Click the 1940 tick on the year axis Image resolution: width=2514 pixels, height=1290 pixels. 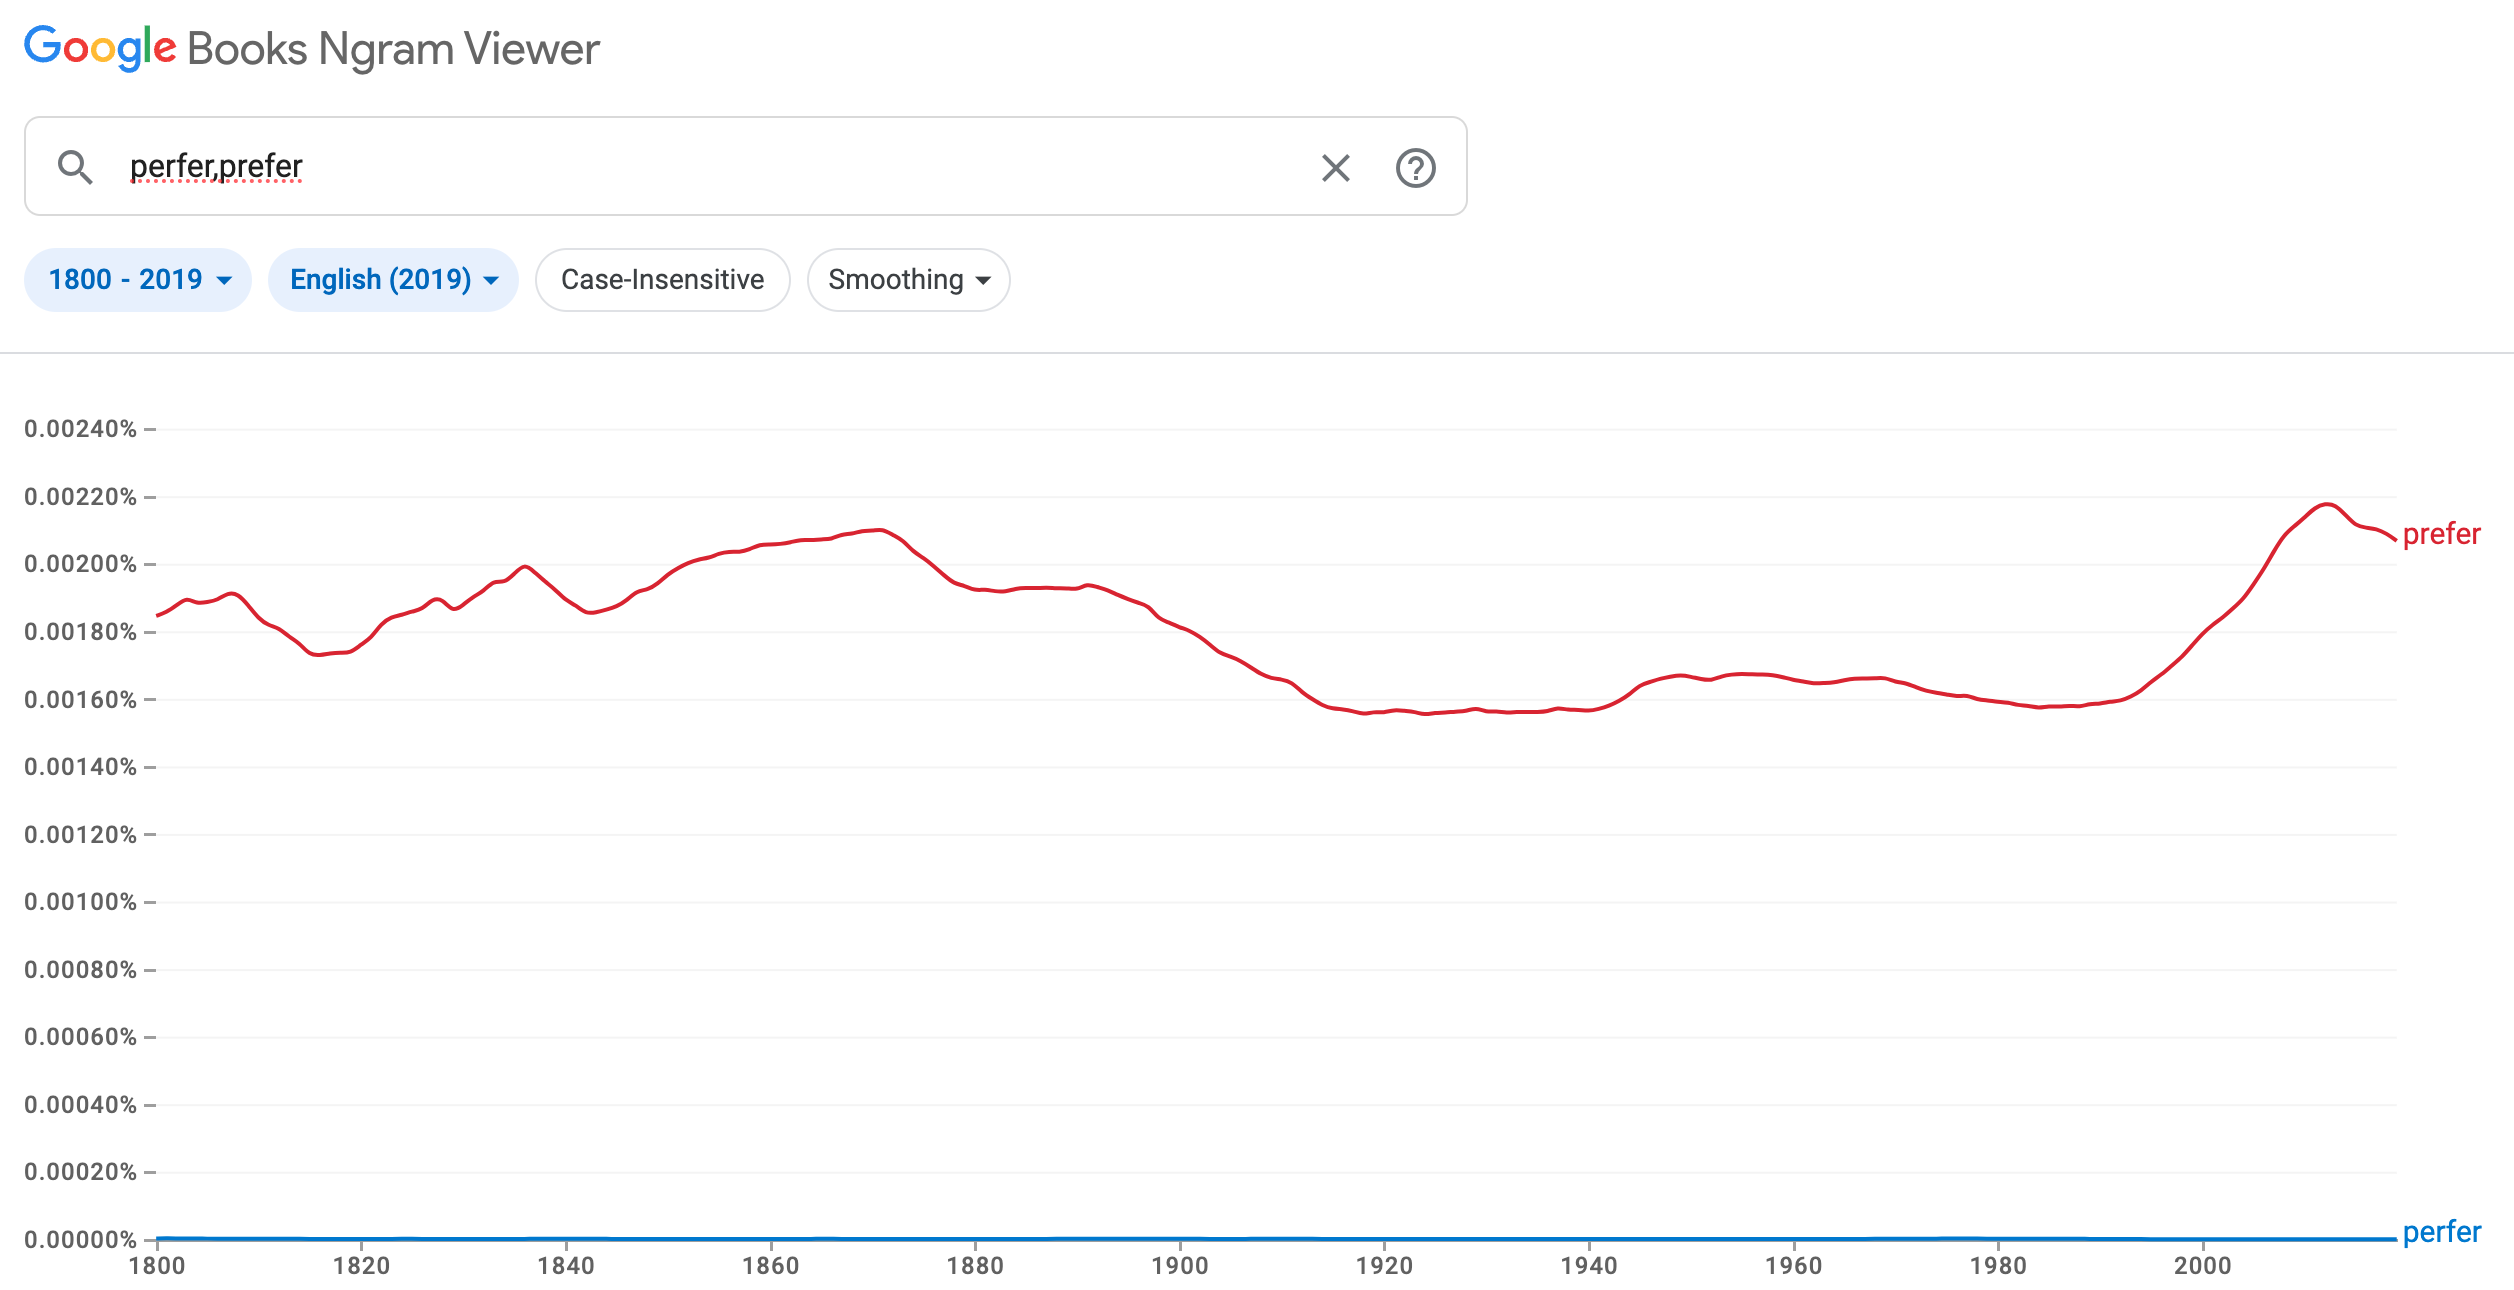tap(1589, 1266)
